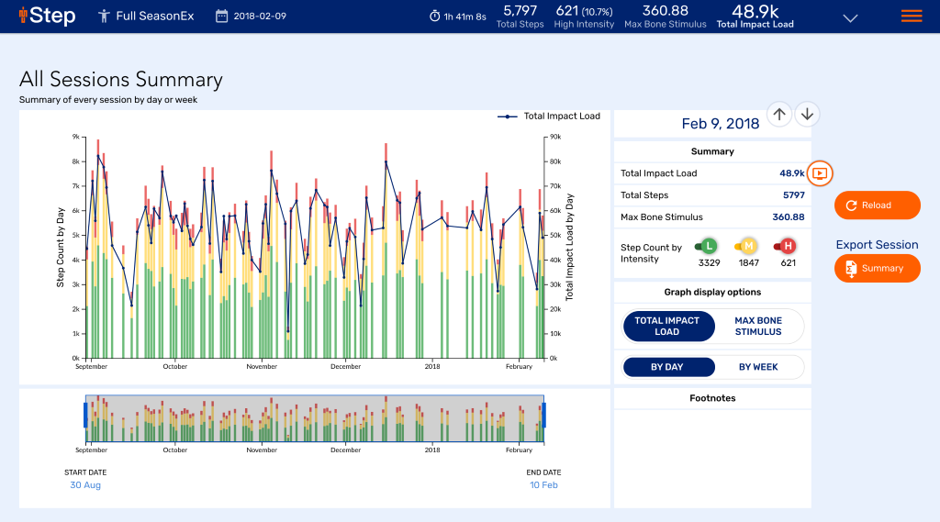Click the athlete icon beside Full SeasonEx
Viewport: 940px width, 522px height.
point(104,16)
